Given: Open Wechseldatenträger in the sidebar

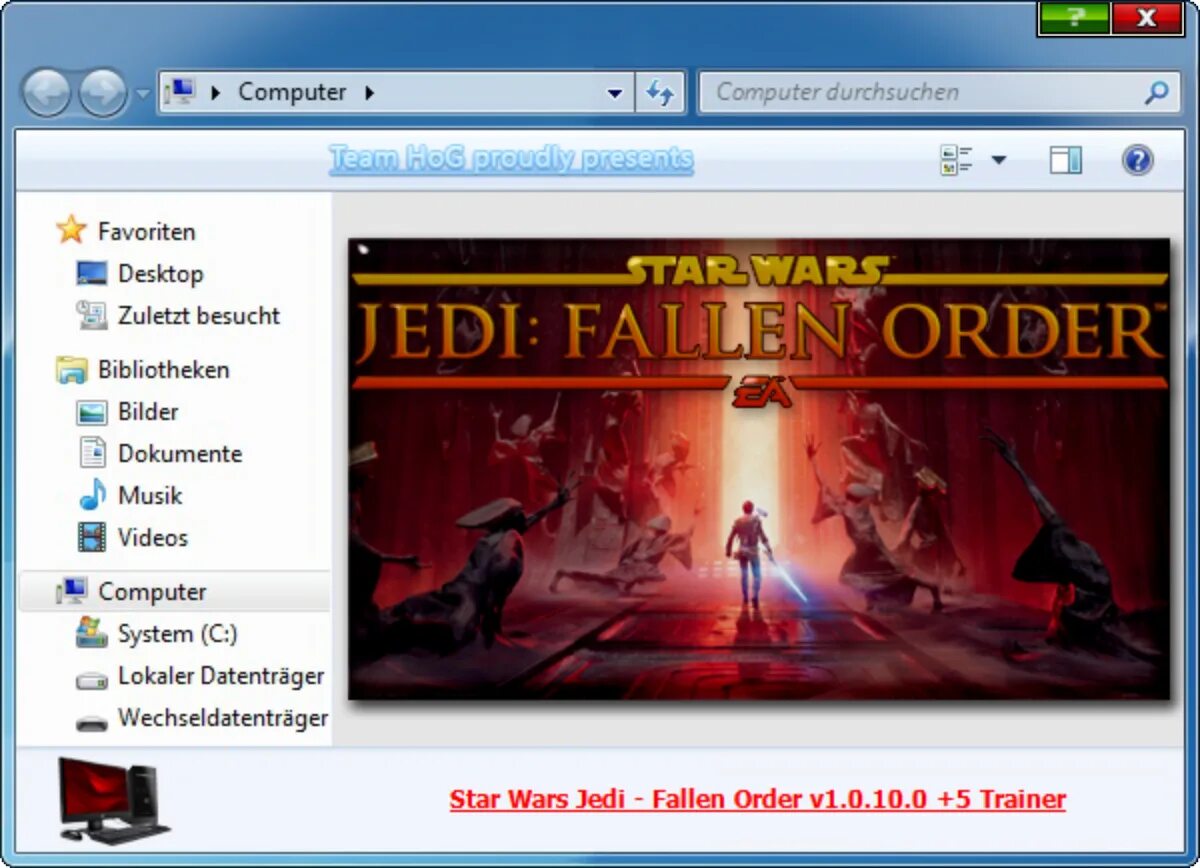Looking at the screenshot, I should point(223,717).
